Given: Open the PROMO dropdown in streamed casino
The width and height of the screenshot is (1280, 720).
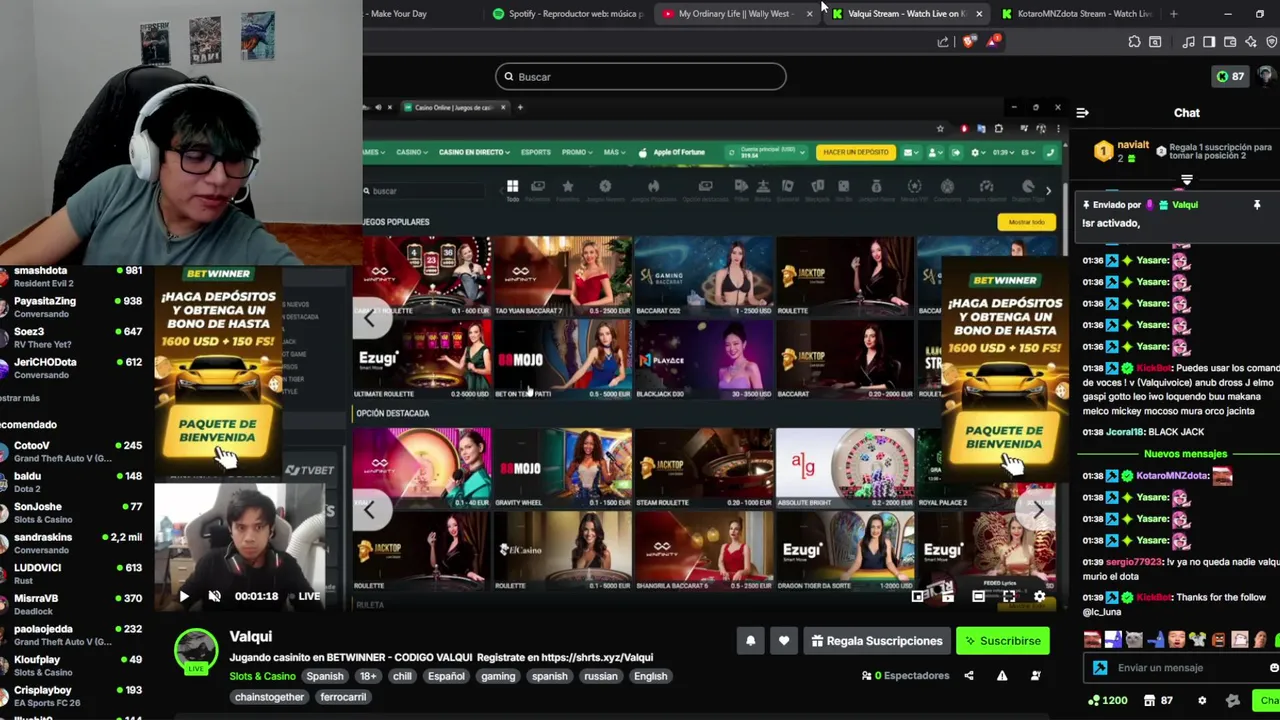Looking at the screenshot, I should pyautogui.click(x=576, y=152).
